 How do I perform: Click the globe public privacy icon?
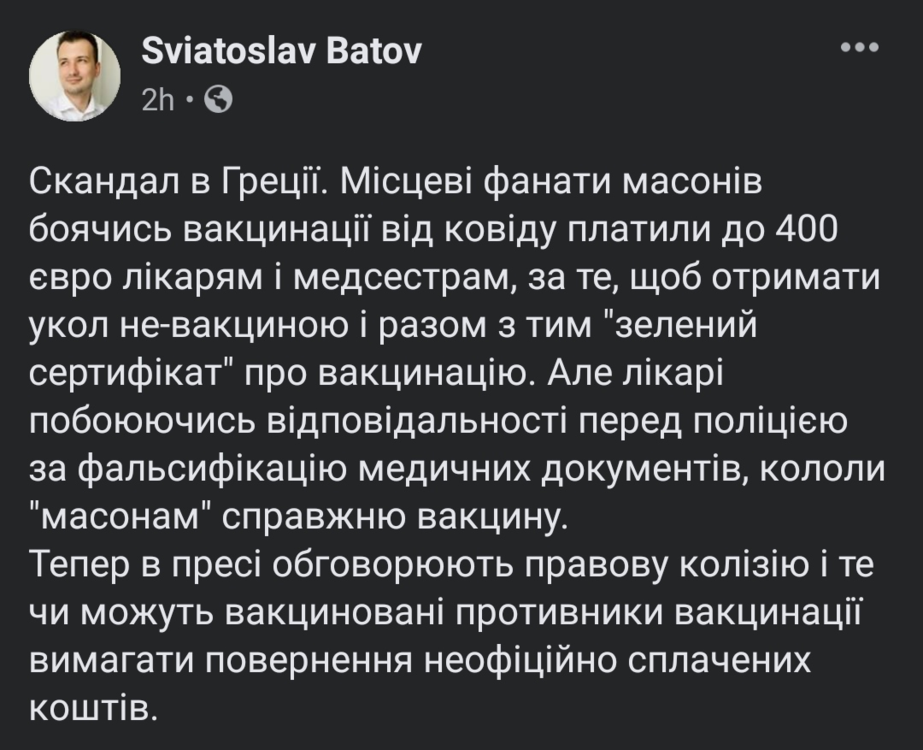pos(218,99)
